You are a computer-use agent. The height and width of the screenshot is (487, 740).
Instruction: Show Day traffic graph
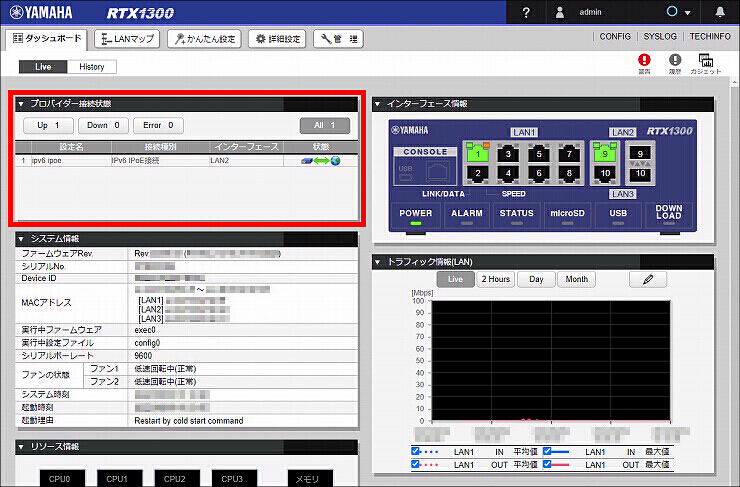click(536, 279)
